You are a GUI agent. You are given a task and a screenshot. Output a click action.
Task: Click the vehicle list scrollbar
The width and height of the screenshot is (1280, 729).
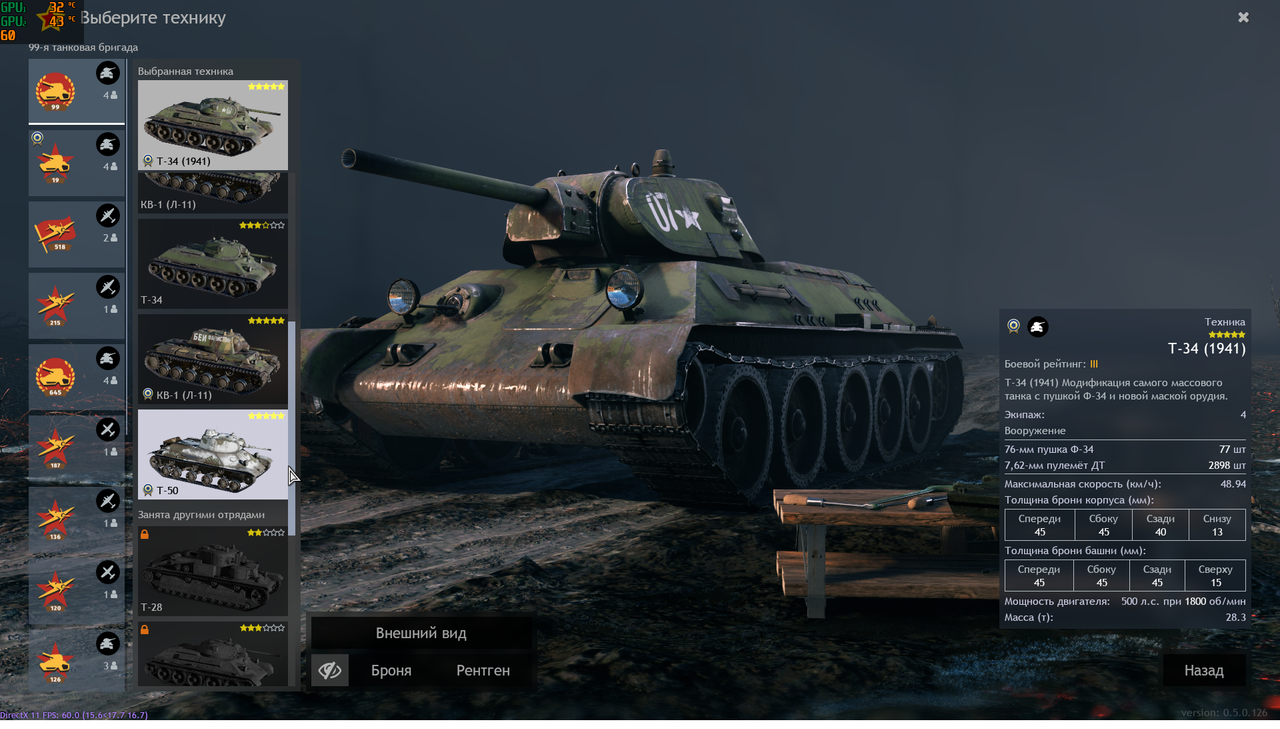click(292, 428)
